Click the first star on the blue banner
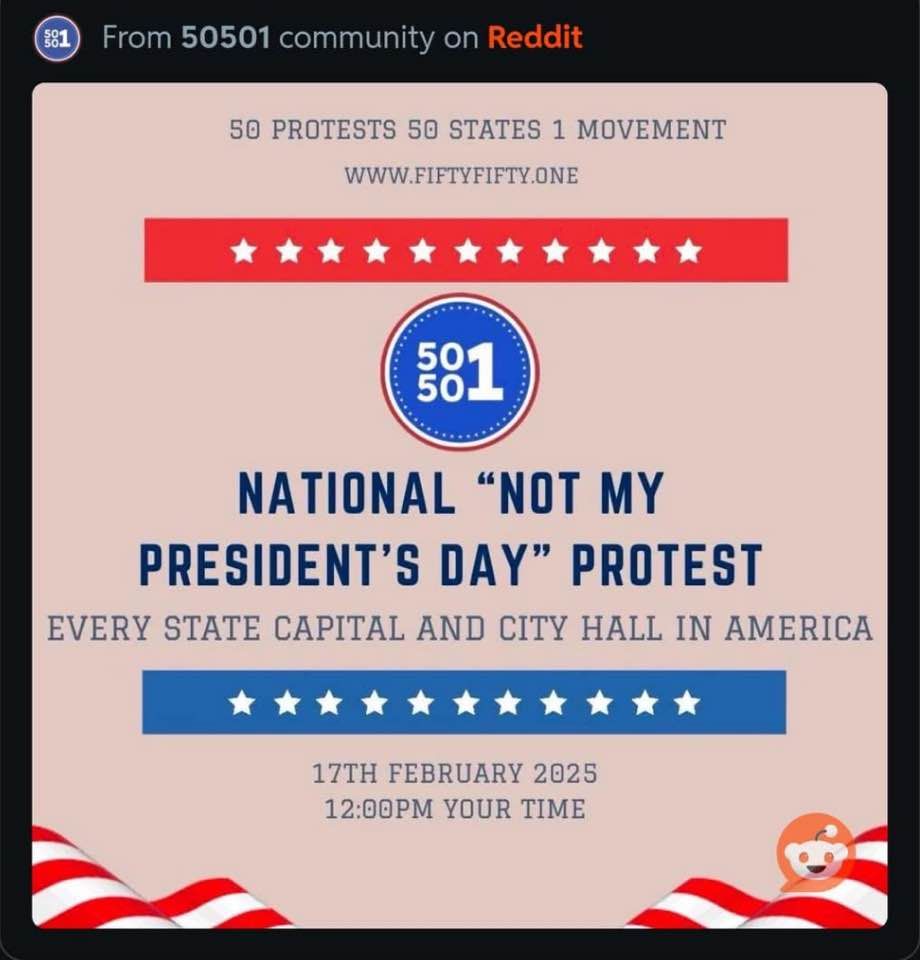Viewport: 920px width, 960px height. 241,703
